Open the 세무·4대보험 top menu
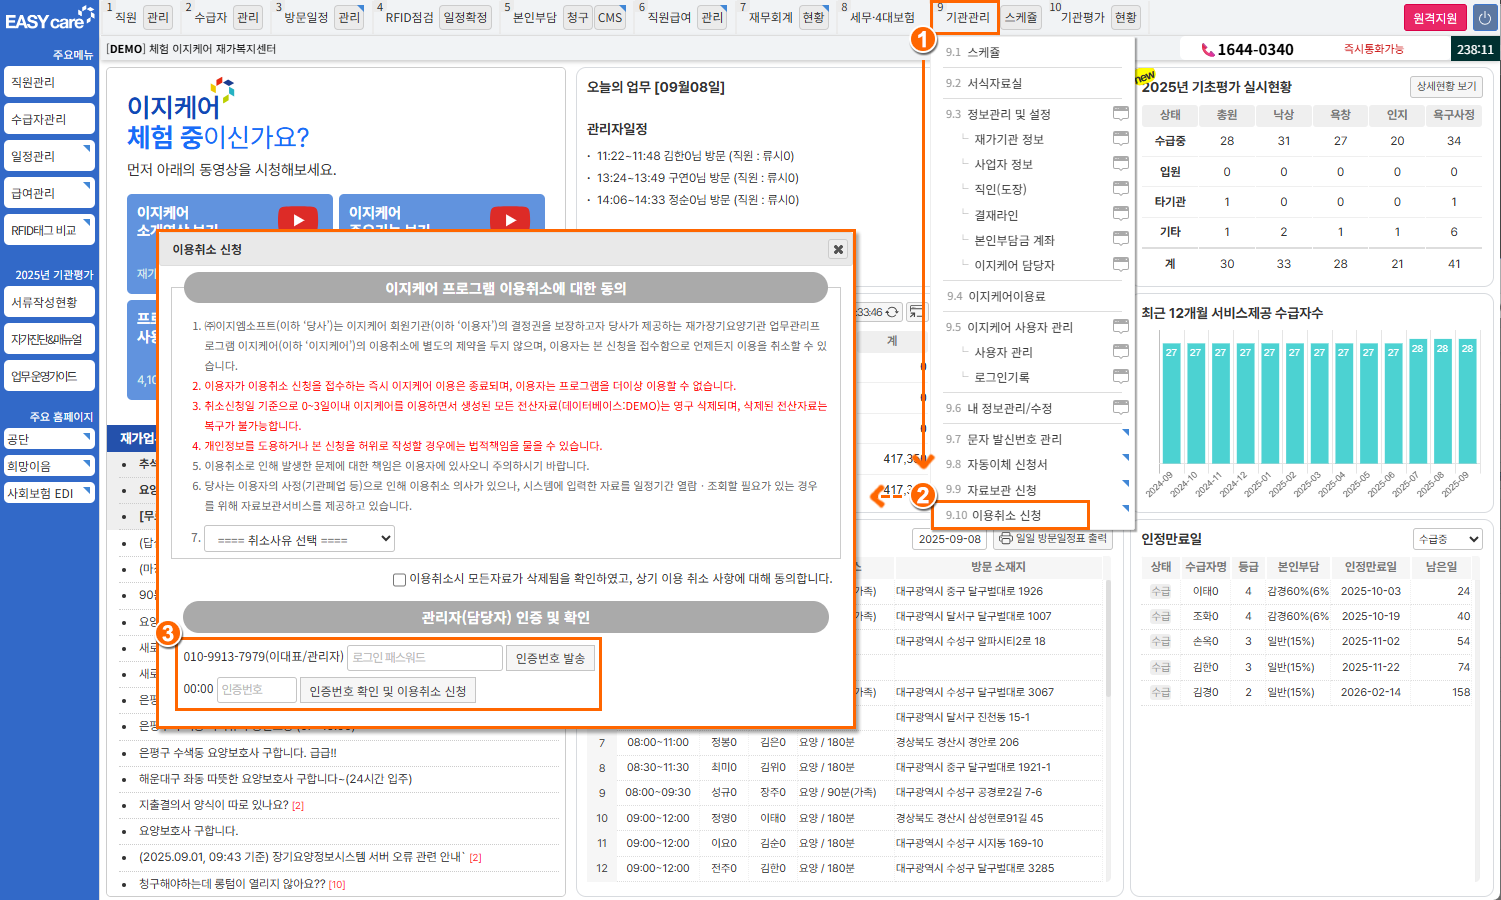 882,17
